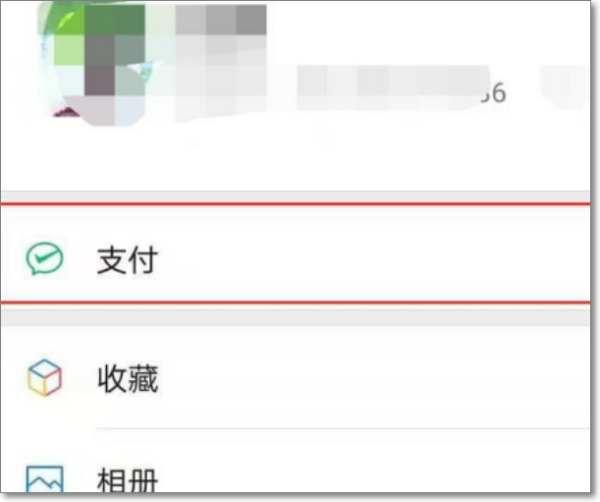Screen dimensions: 600x502
Task: Tap the white area below the avatar
Action: point(92,159)
